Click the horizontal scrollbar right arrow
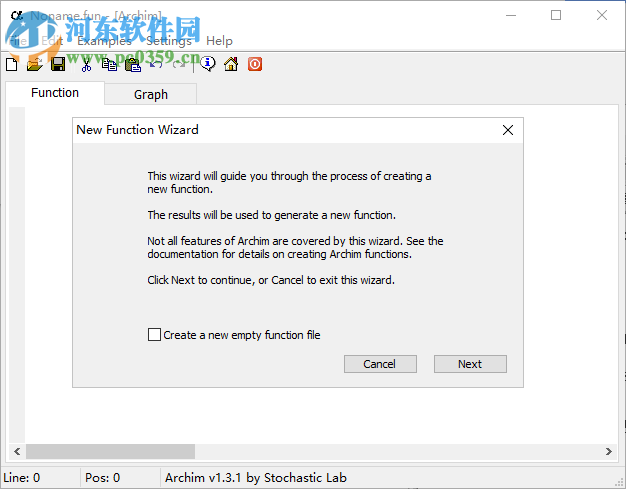Screen dimensions: 626x489 click(x=609, y=451)
